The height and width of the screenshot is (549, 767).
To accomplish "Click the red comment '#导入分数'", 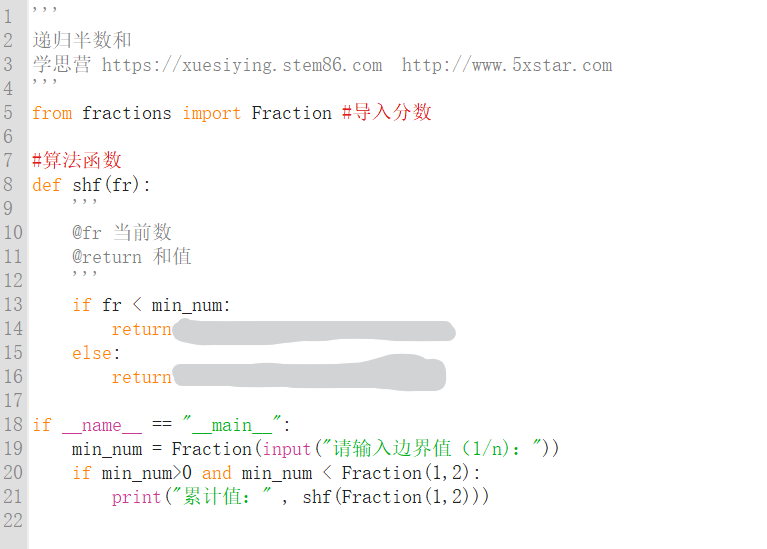I will 386,112.
